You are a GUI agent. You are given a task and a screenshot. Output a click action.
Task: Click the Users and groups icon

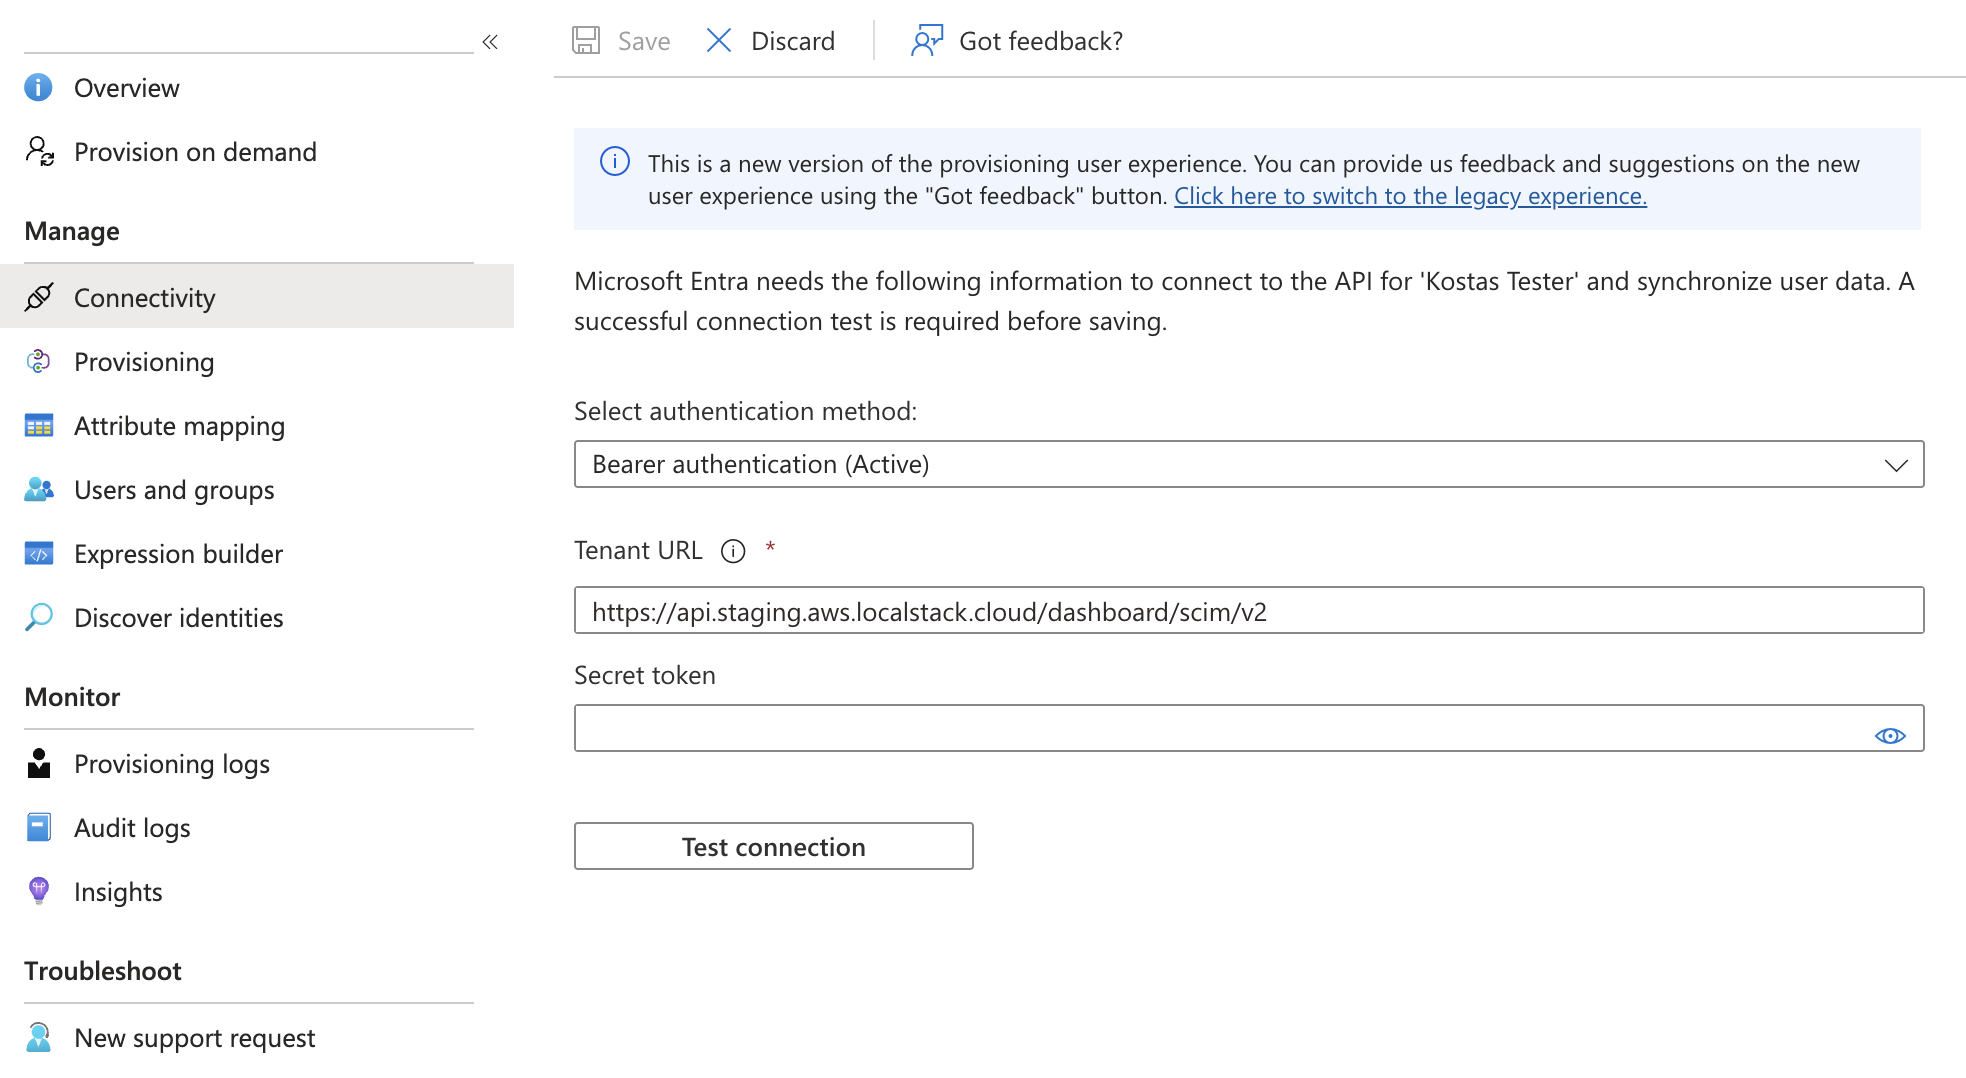(x=39, y=489)
